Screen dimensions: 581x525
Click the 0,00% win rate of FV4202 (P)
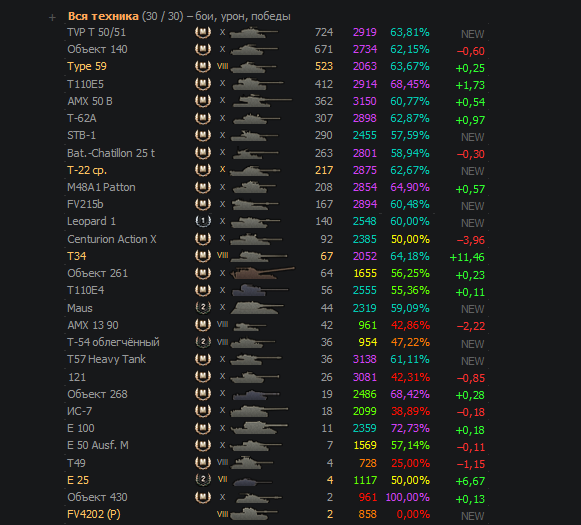[413, 514]
